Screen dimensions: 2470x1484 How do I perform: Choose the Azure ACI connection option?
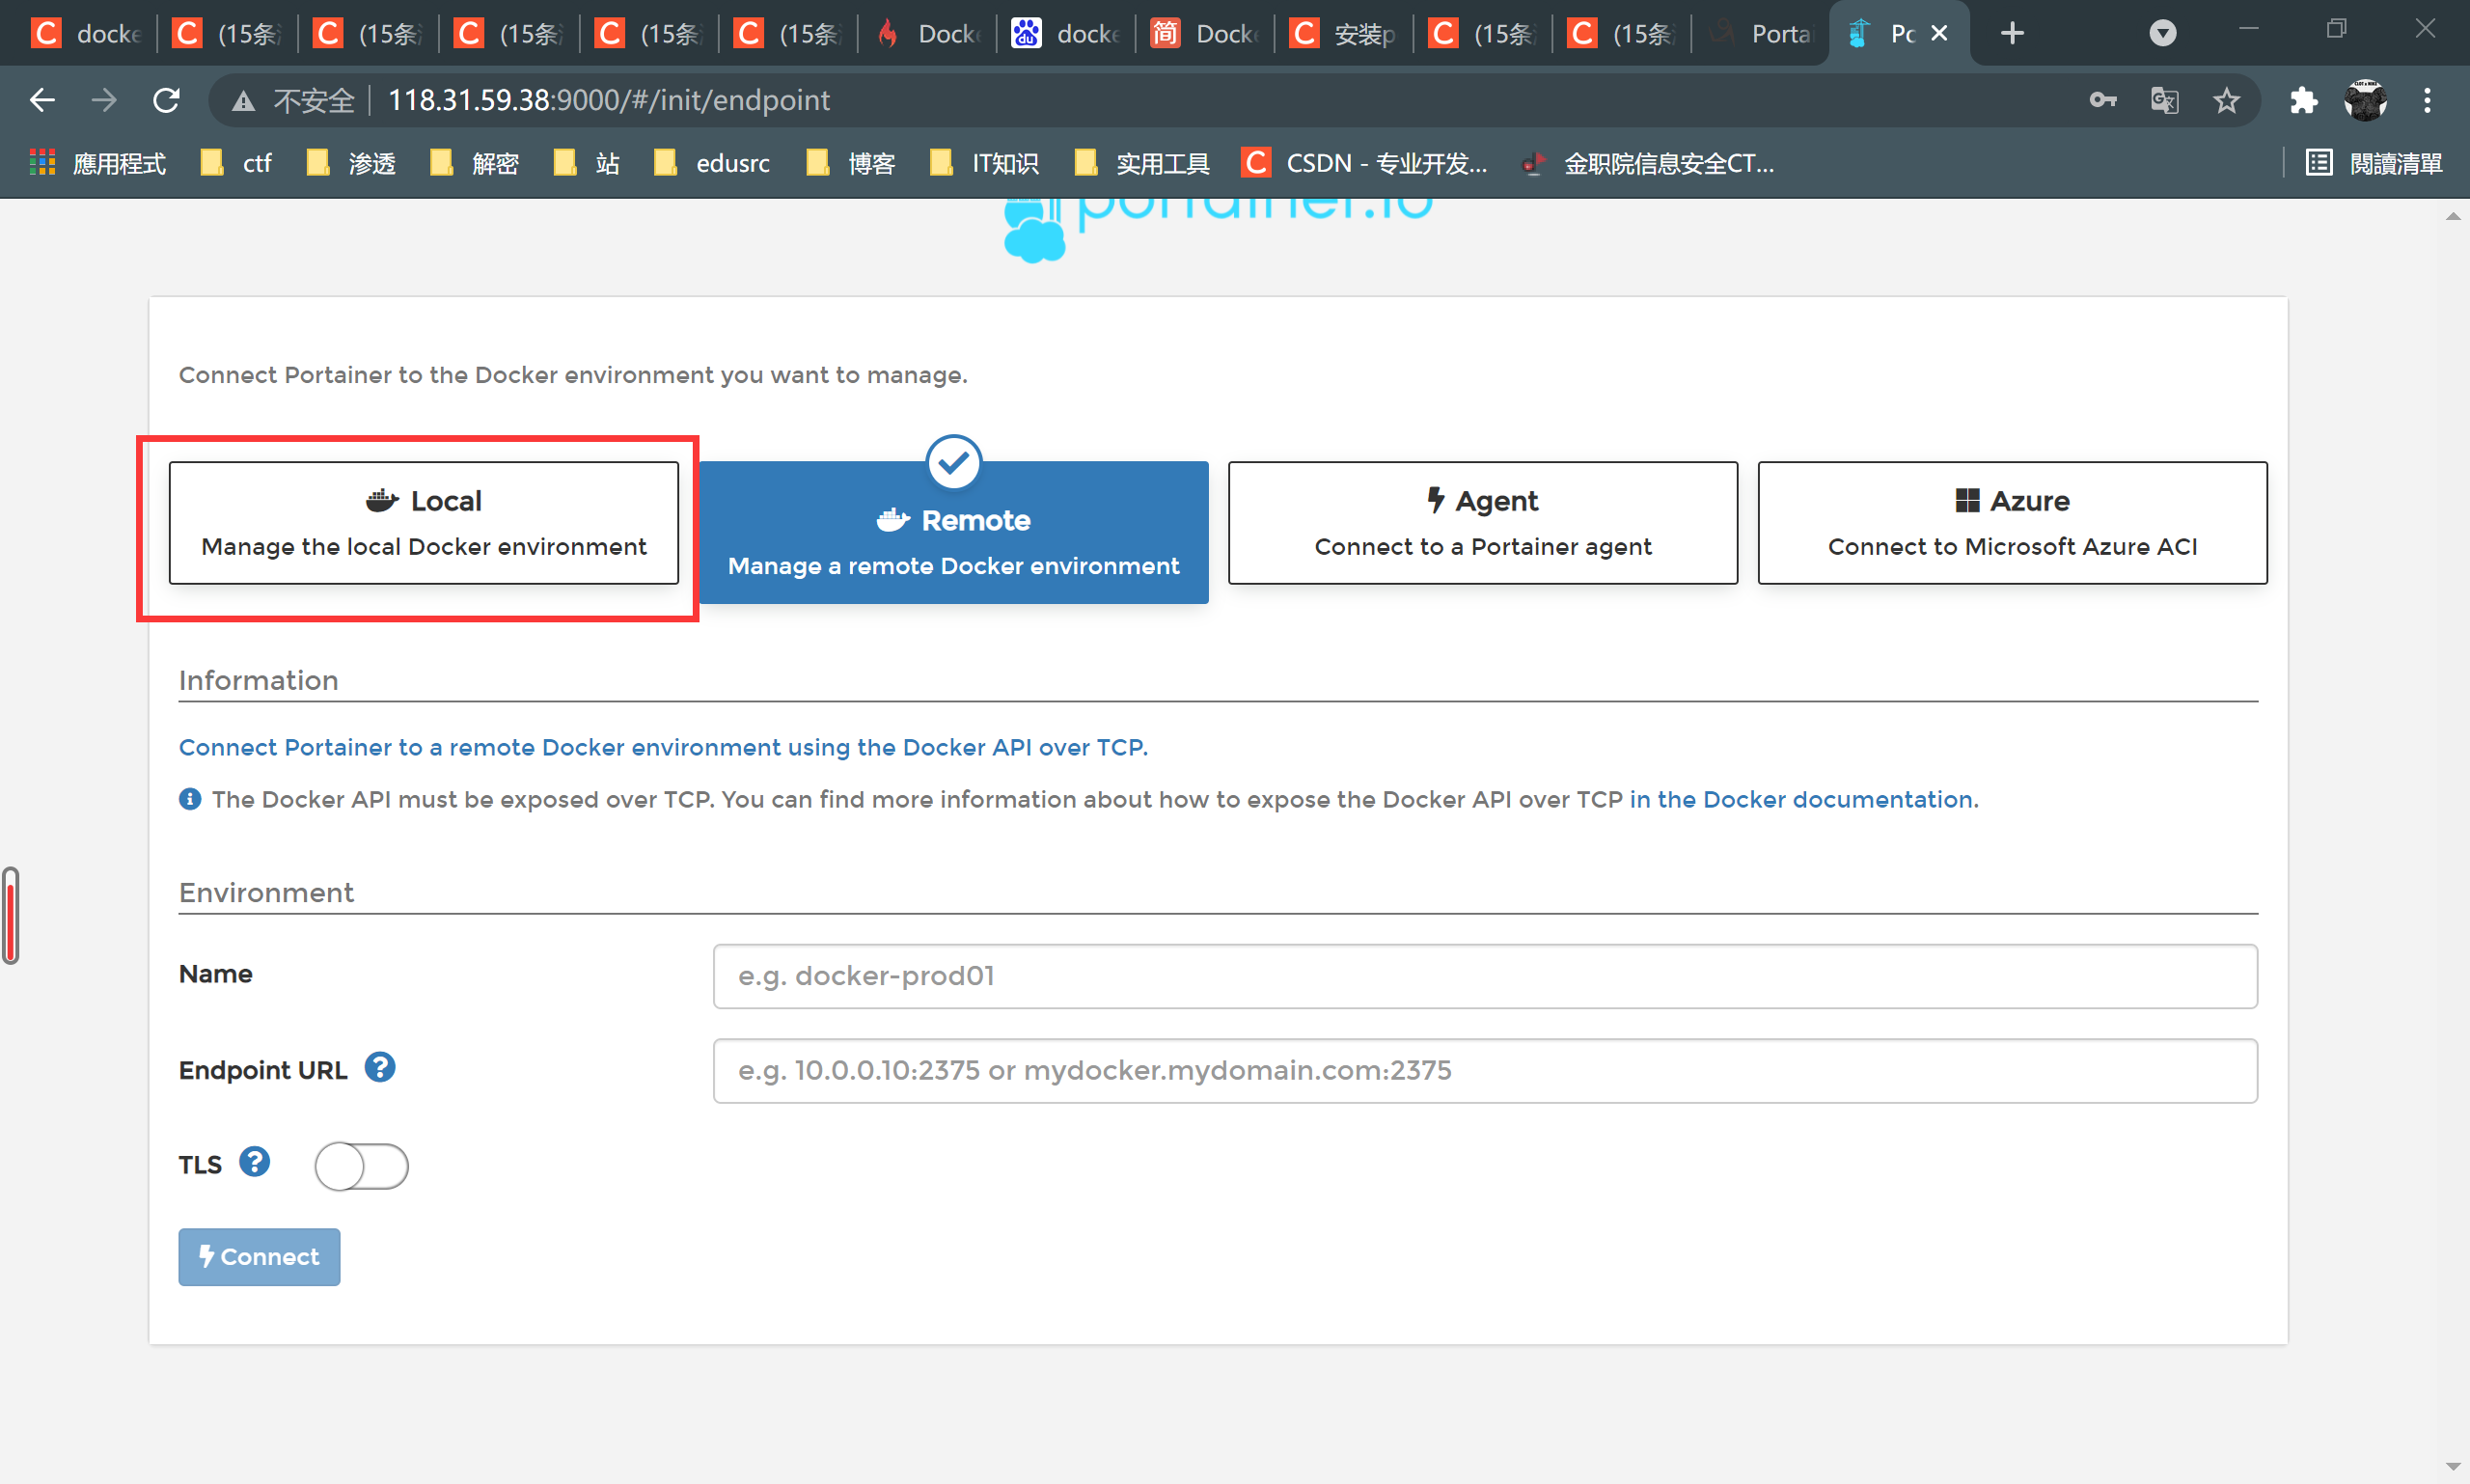(x=2012, y=522)
